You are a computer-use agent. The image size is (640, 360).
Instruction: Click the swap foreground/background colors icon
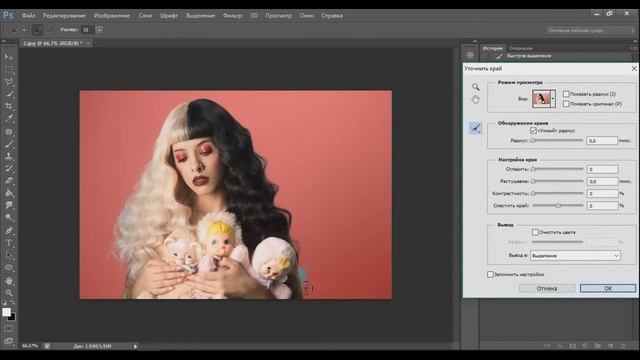tap(13, 303)
